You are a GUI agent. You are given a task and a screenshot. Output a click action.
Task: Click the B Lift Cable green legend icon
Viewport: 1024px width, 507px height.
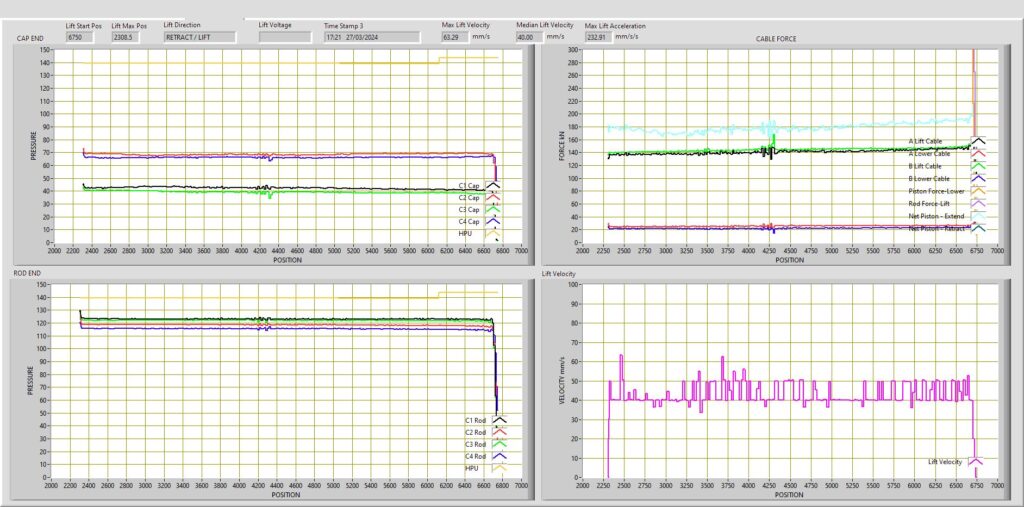point(977,166)
